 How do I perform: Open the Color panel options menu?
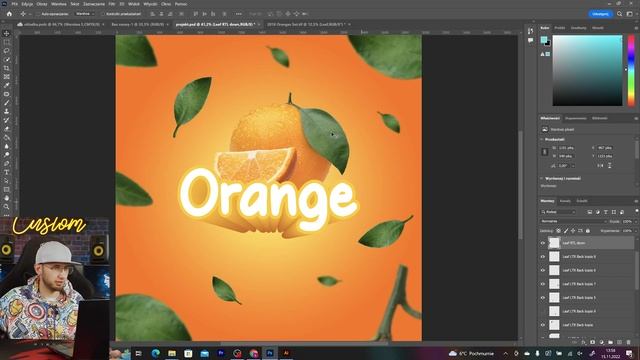tap(636, 28)
